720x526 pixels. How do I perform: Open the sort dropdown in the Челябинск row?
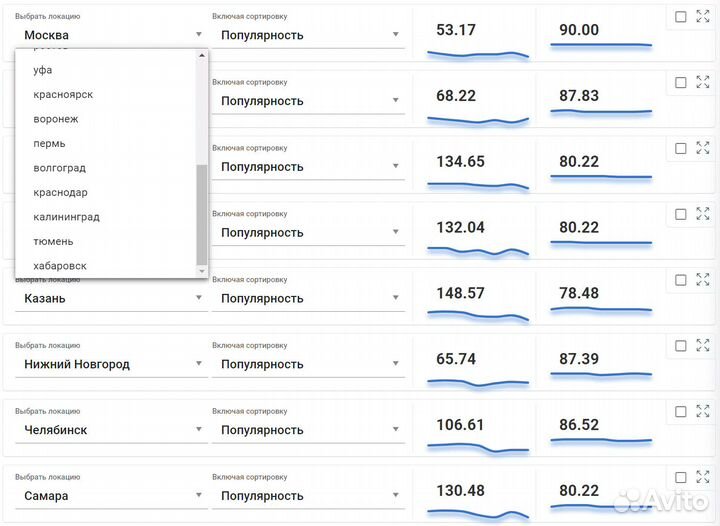(395, 431)
